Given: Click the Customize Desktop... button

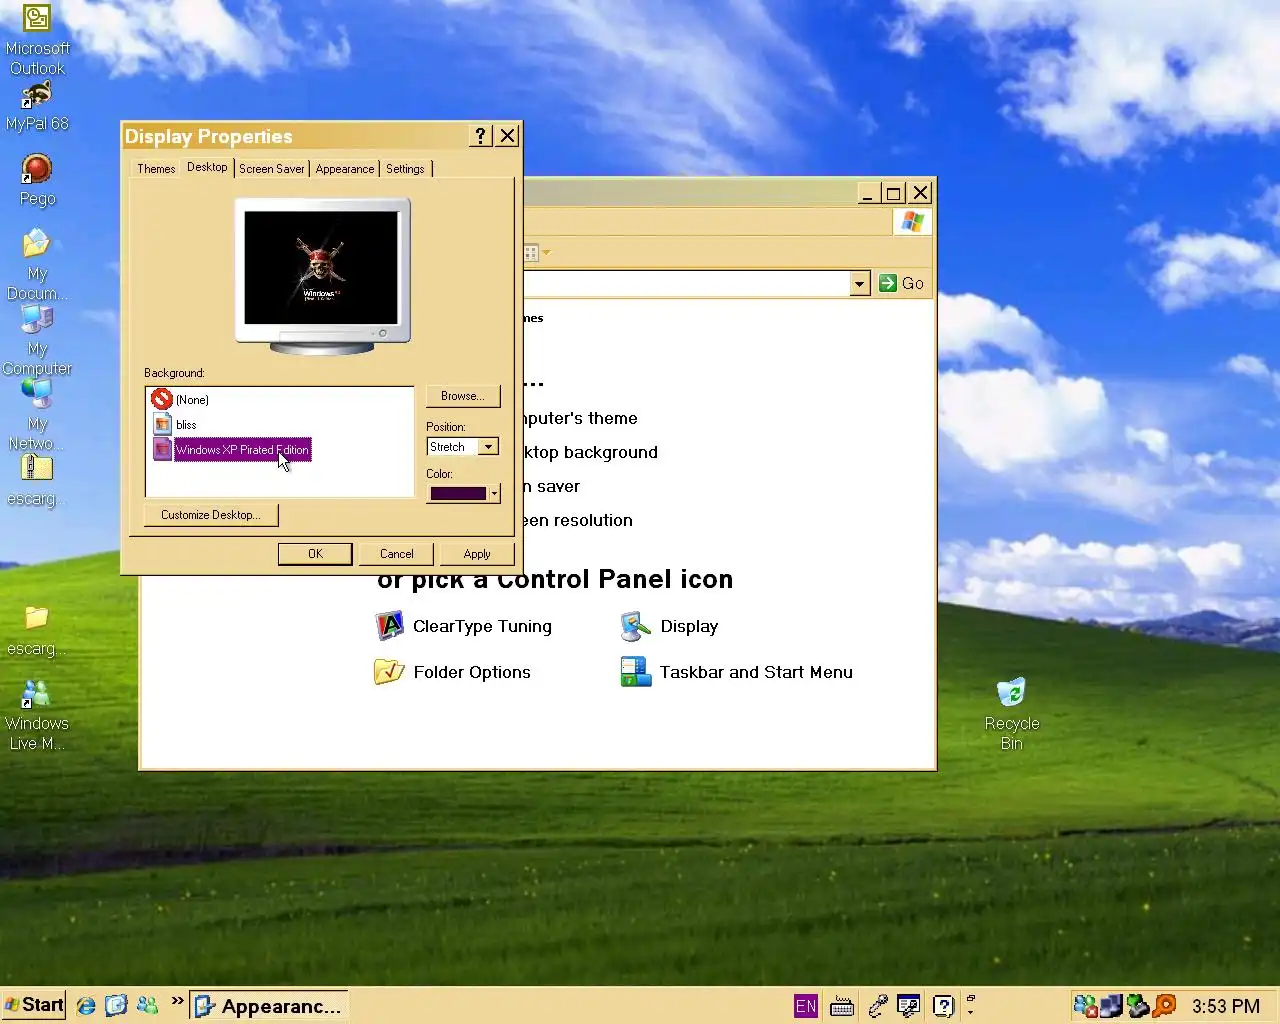Looking at the screenshot, I should 211,515.
